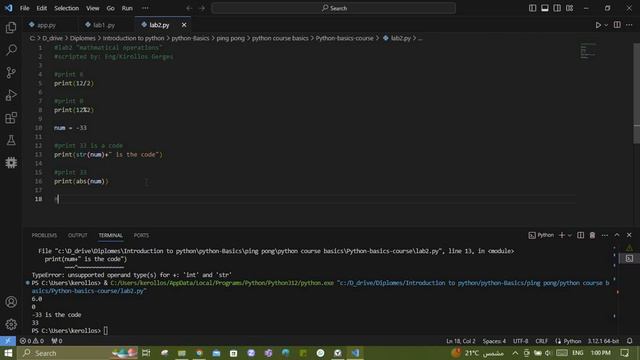This screenshot has width=640, height=360.
Task: Click the Python-basics-course breadcrumb
Action: click(344, 38)
